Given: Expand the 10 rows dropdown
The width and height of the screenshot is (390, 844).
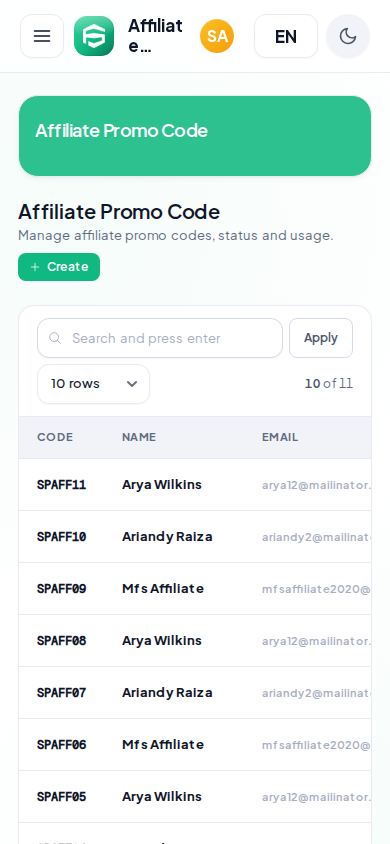Looking at the screenshot, I should pos(94,384).
